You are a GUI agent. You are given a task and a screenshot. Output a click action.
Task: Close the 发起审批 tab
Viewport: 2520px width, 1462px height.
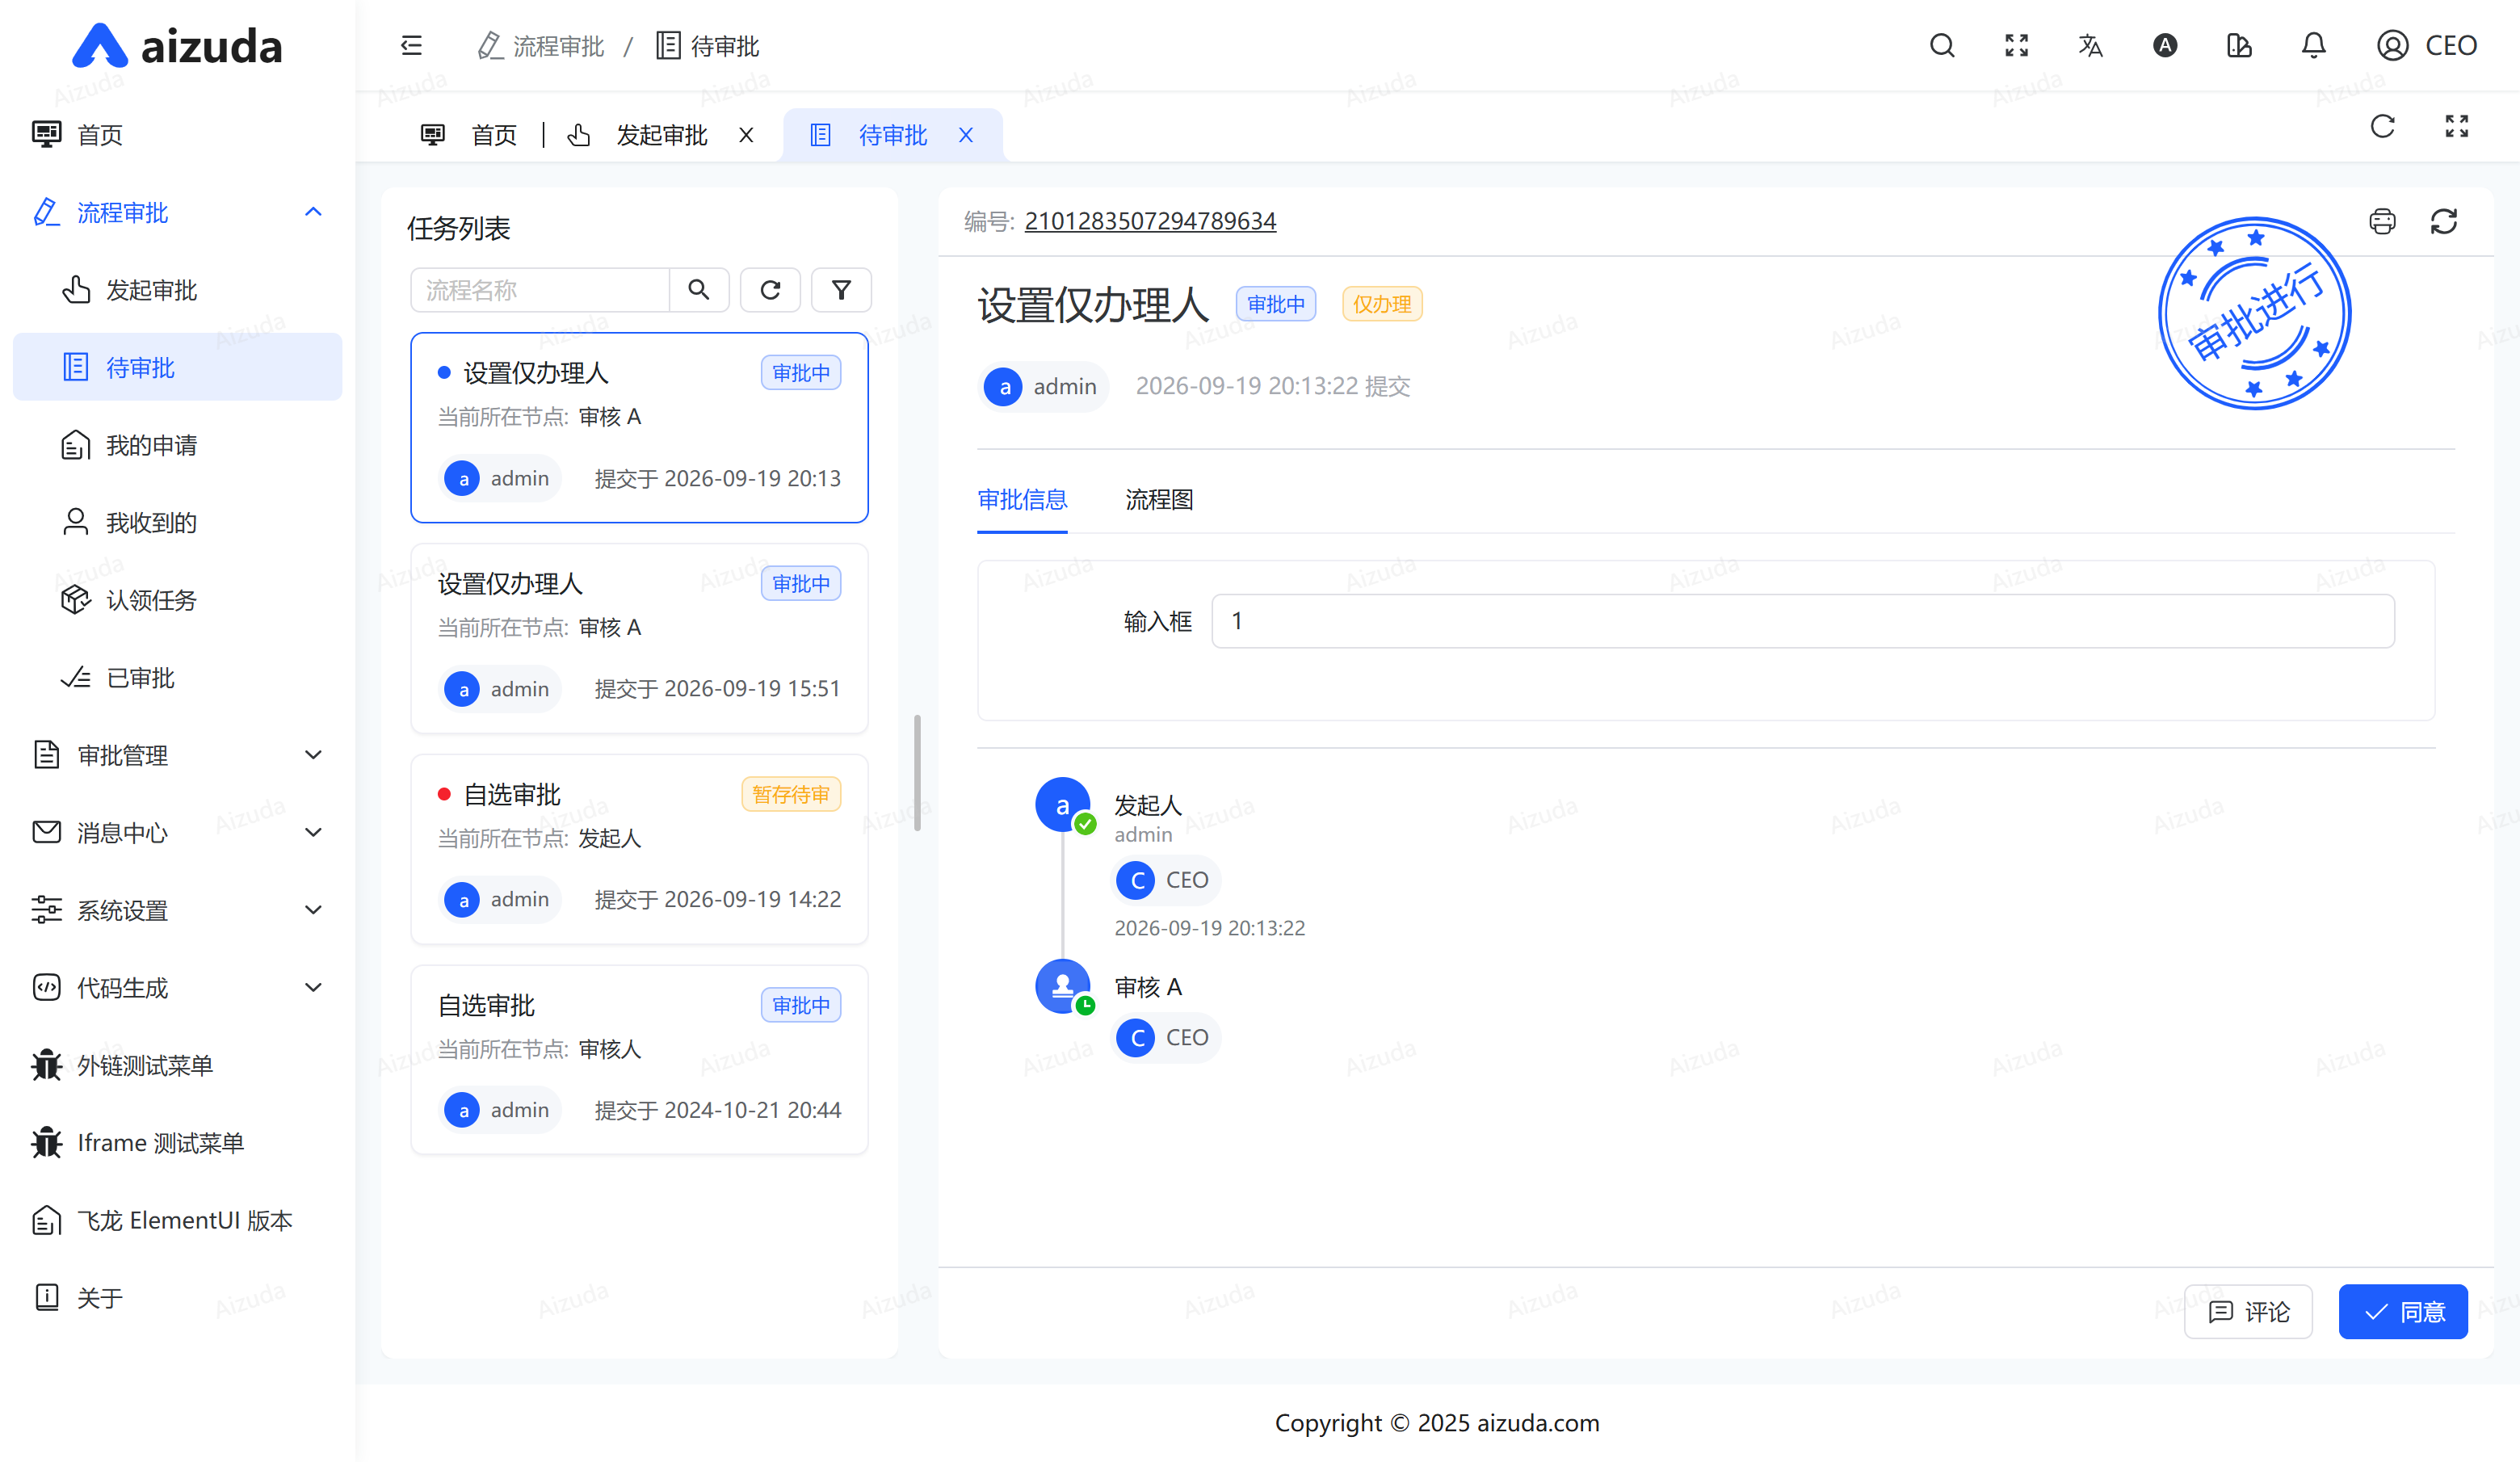click(x=746, y=135)
